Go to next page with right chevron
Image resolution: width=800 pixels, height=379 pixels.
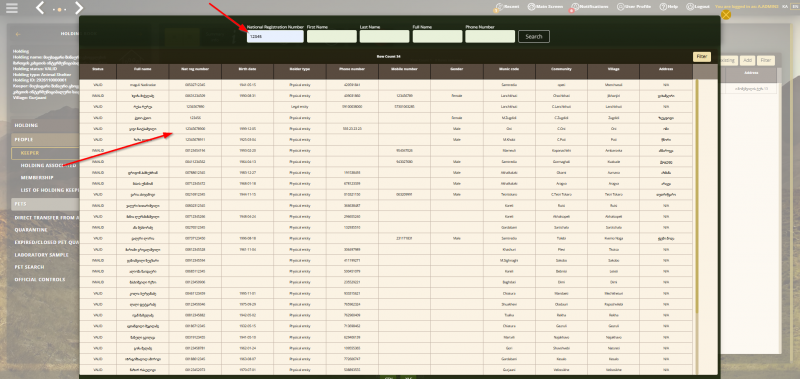click(x=79, y=8)
